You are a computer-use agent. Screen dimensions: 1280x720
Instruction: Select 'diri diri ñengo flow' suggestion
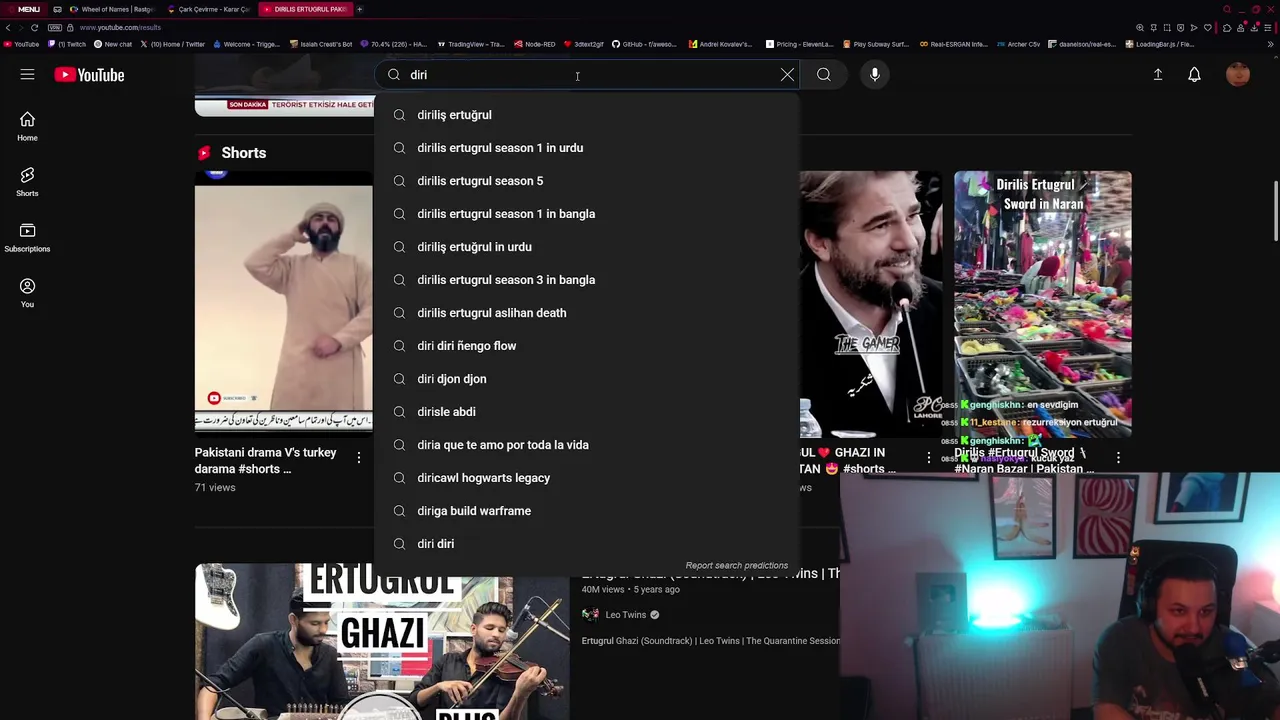tap(587, 346)
